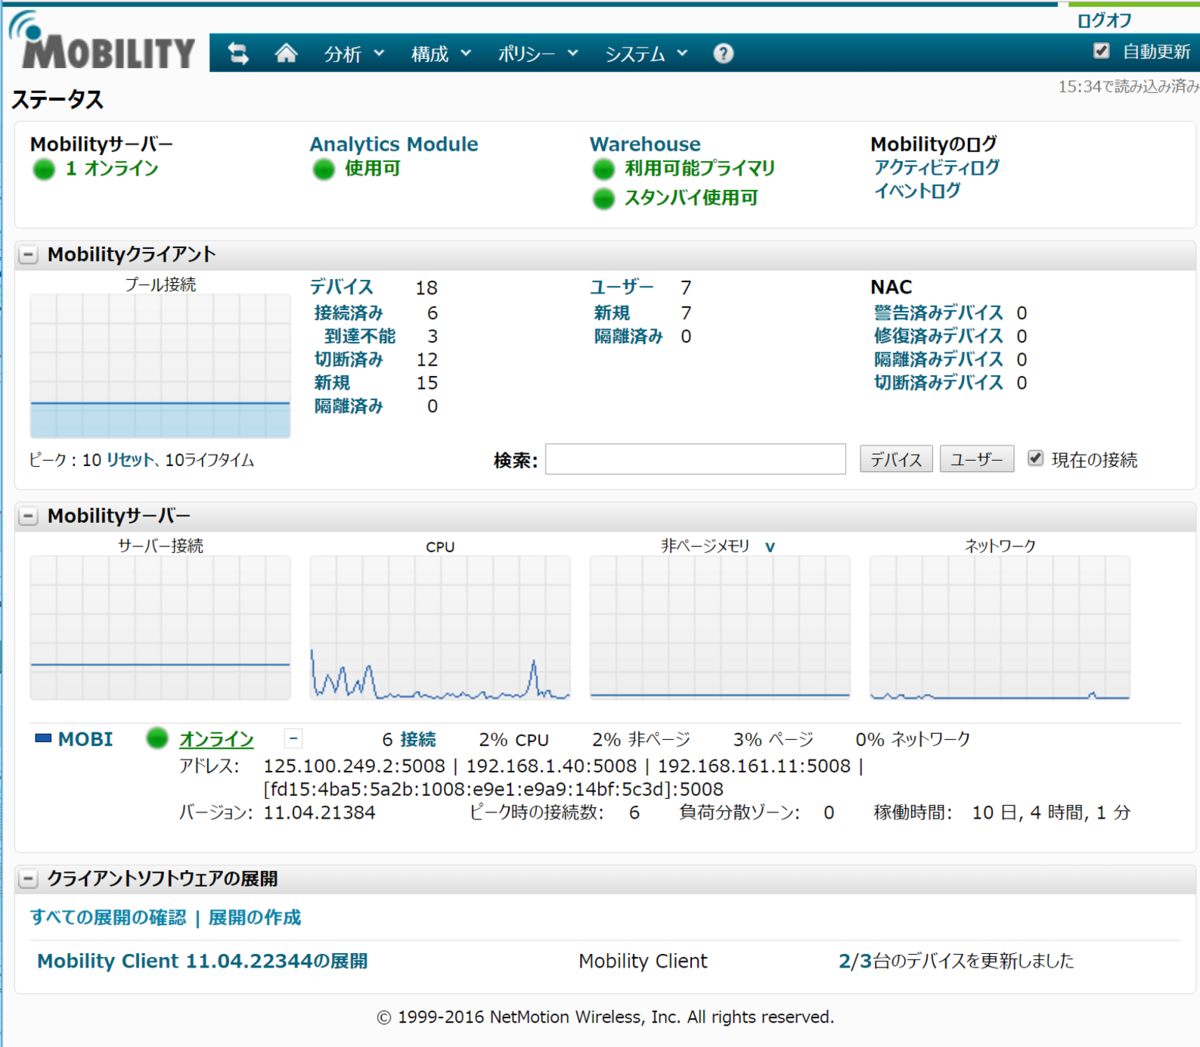Image resolution: width=1200 pixels, height=1047 pixels.
Task: Collapse the Mobilityサーバー section
Action: coord(29,516)
